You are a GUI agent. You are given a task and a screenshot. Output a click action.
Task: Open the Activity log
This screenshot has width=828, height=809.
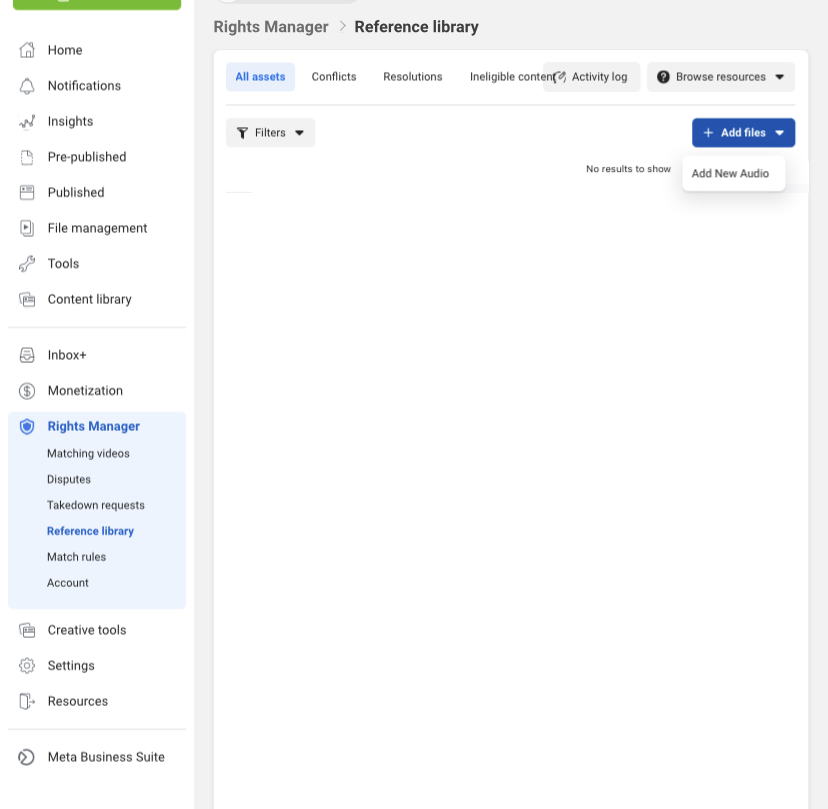592,77
